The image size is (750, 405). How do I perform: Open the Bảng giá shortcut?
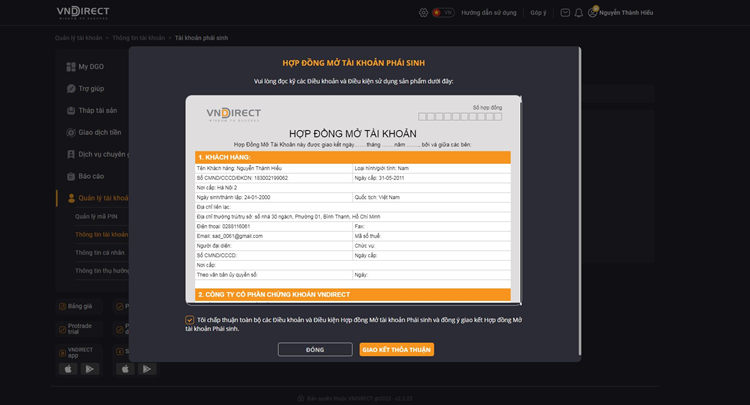(80, 306)
